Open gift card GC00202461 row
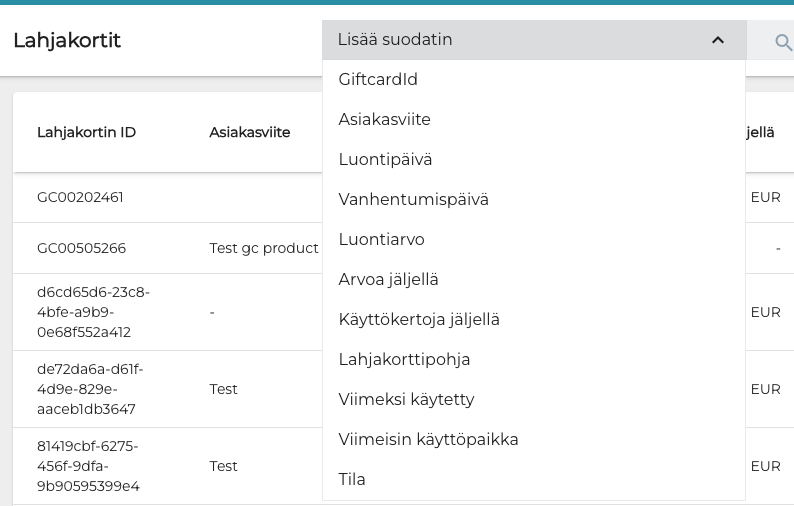The image size is (794, 506). pyautogui.click(x=80, y=197)
